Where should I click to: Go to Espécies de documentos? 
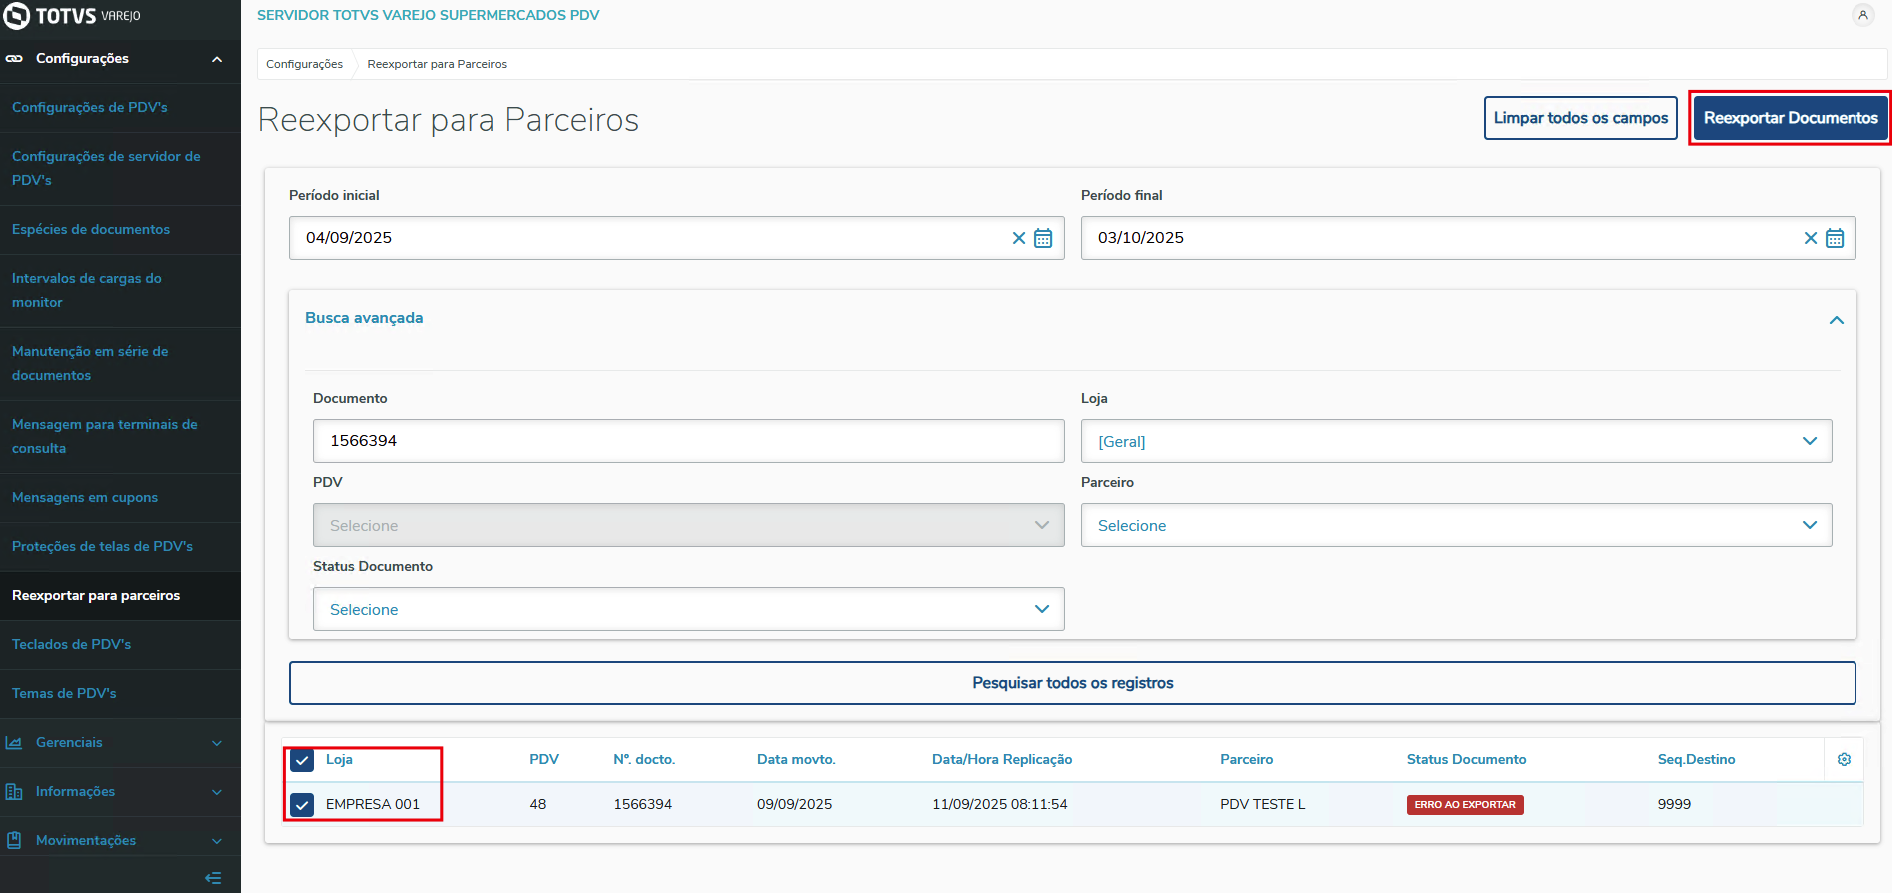click(x=120, y=230)
